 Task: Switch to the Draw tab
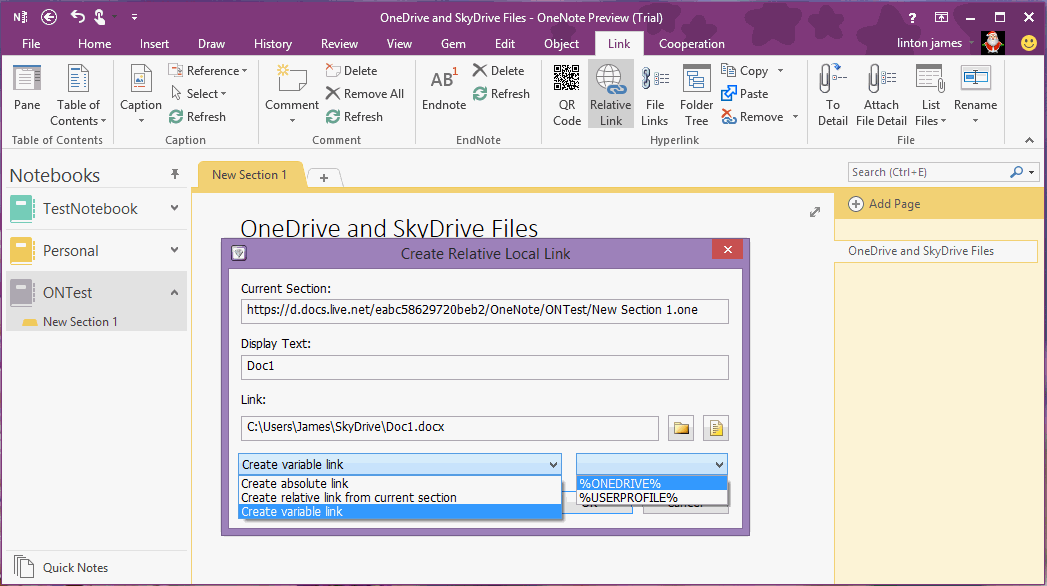coord(212,44)
